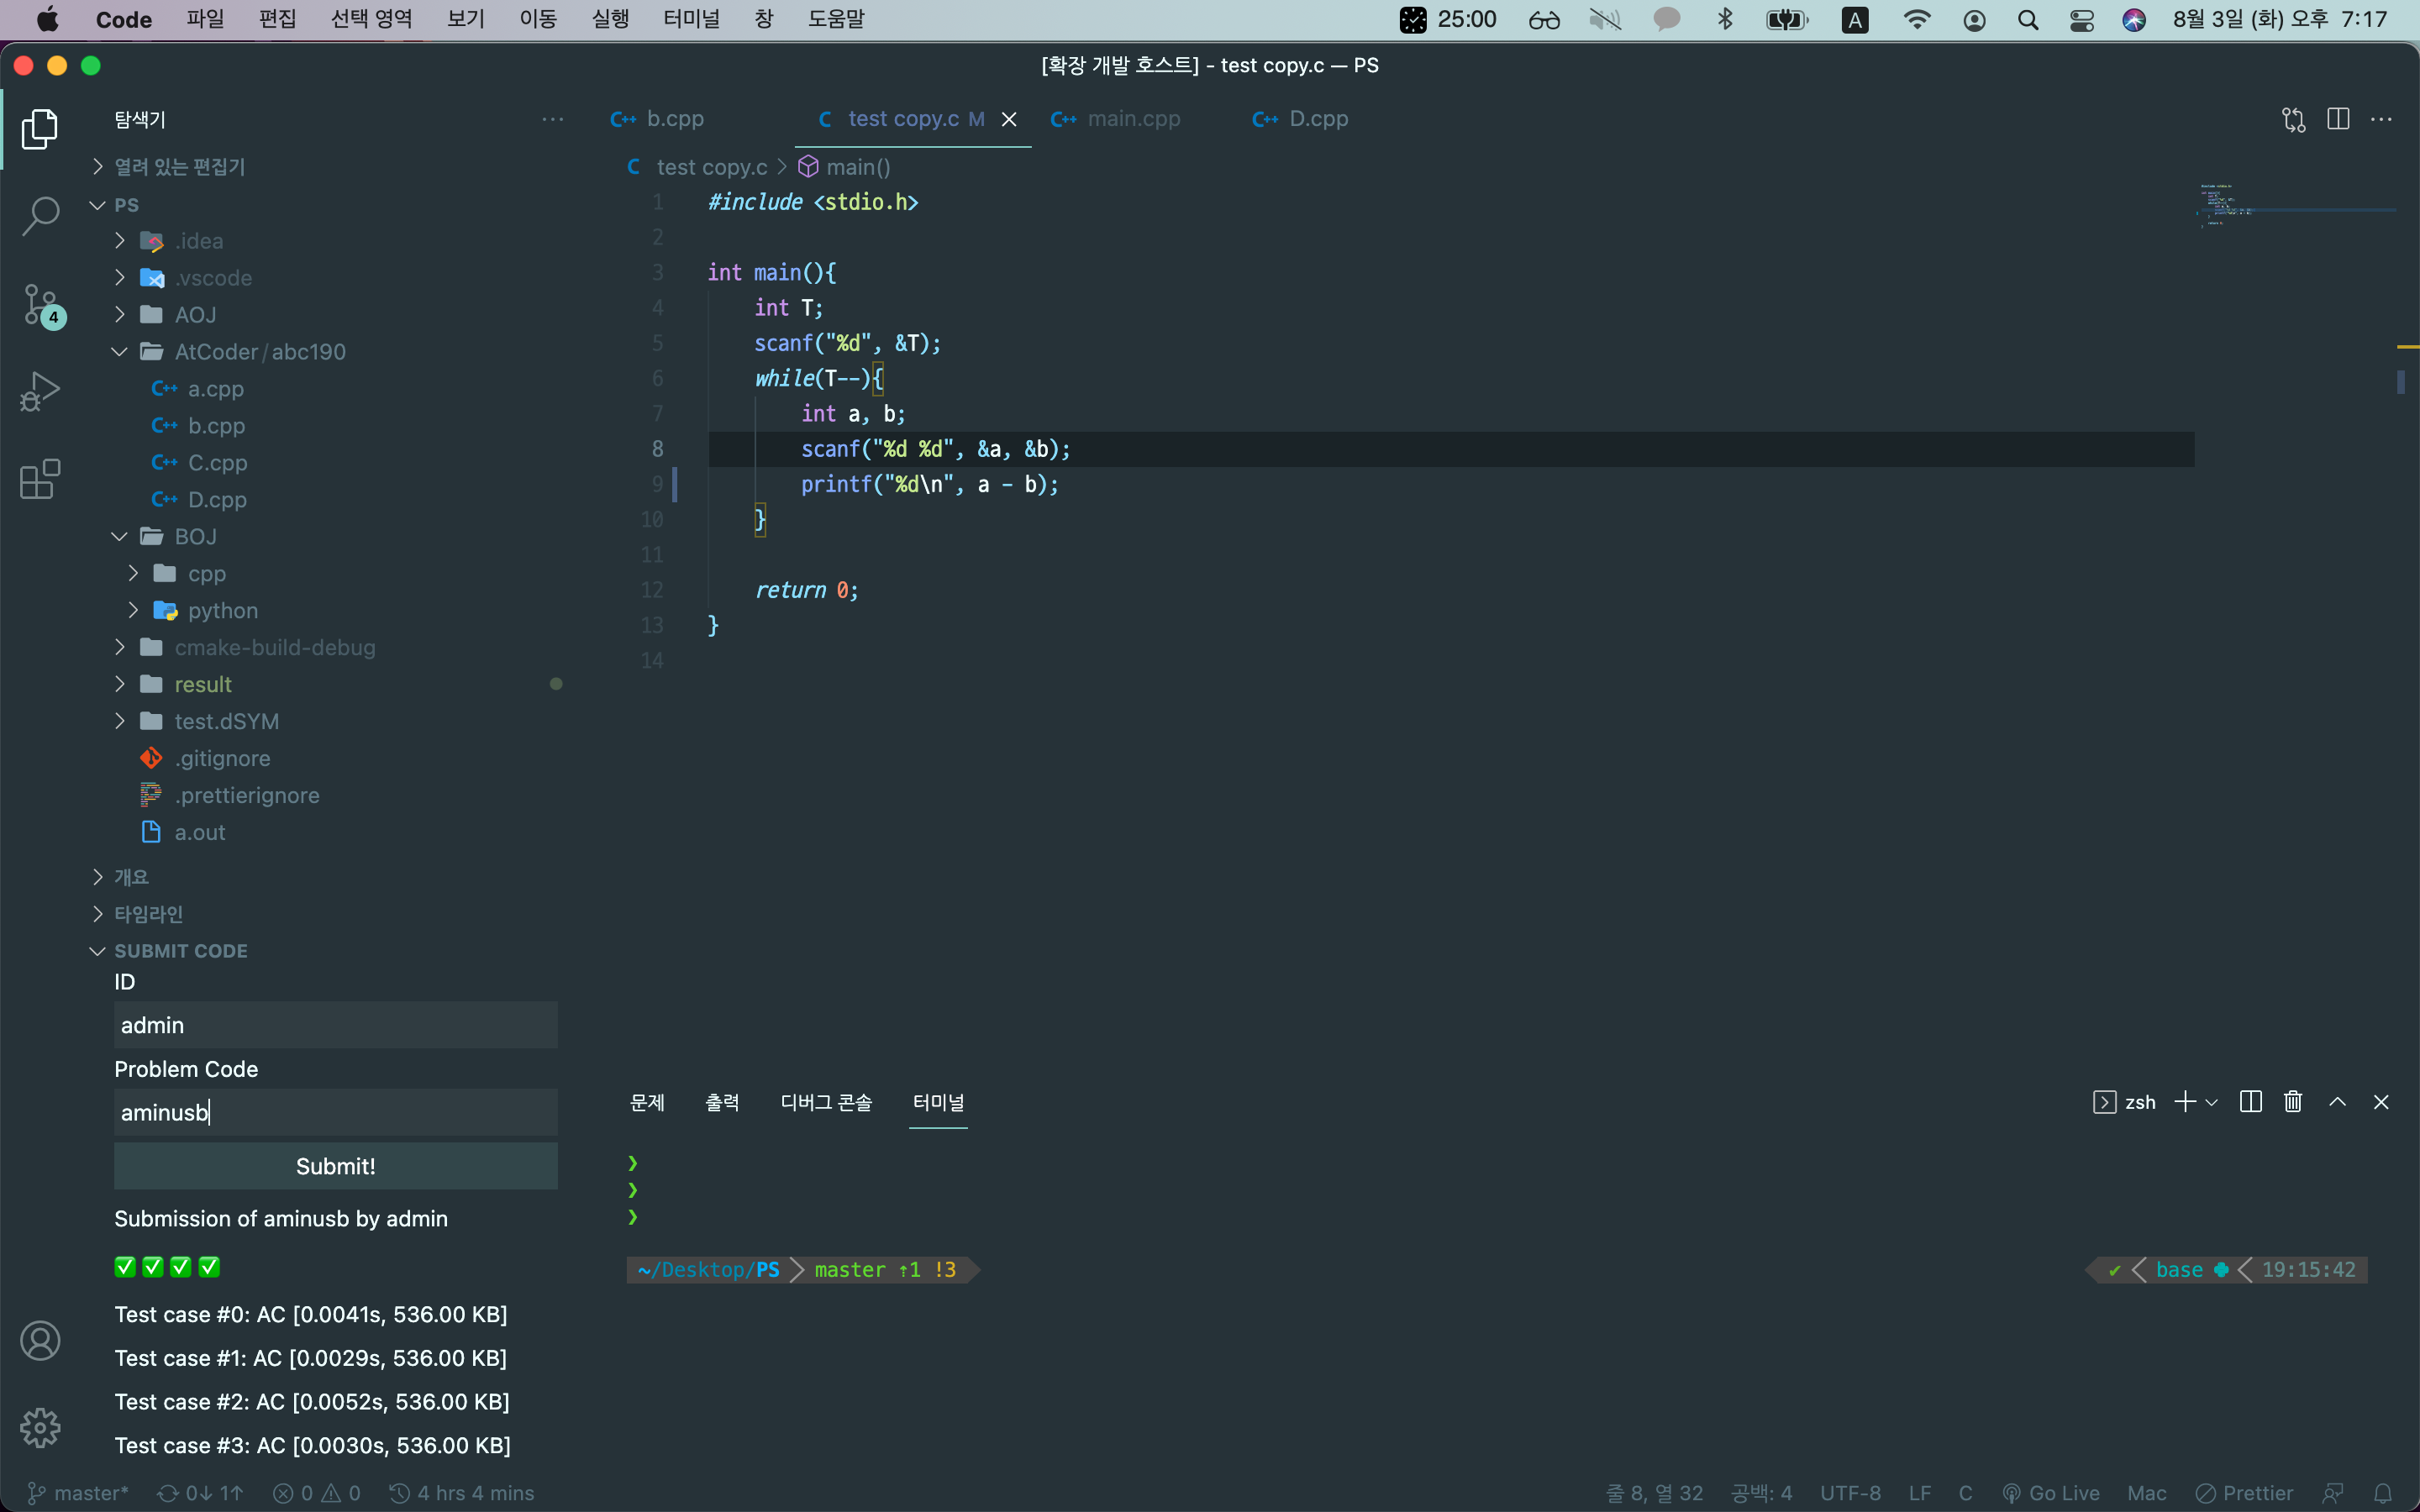Switch to the D.cpp editor tab
Viewport: 2420px width, 1512px height.
(x=1317, y=119)
